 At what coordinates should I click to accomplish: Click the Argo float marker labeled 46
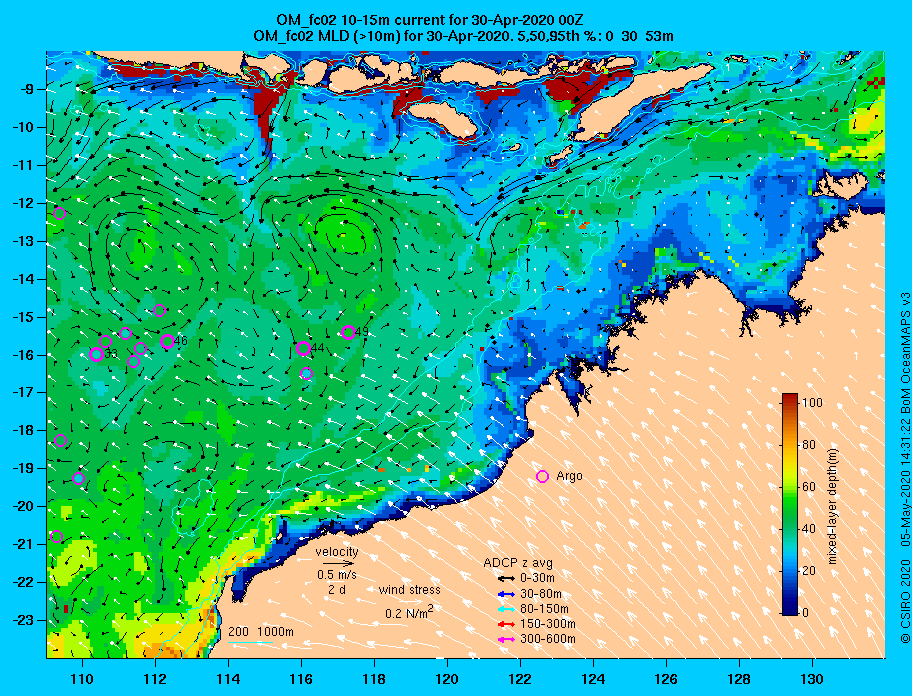coord(167,341)
